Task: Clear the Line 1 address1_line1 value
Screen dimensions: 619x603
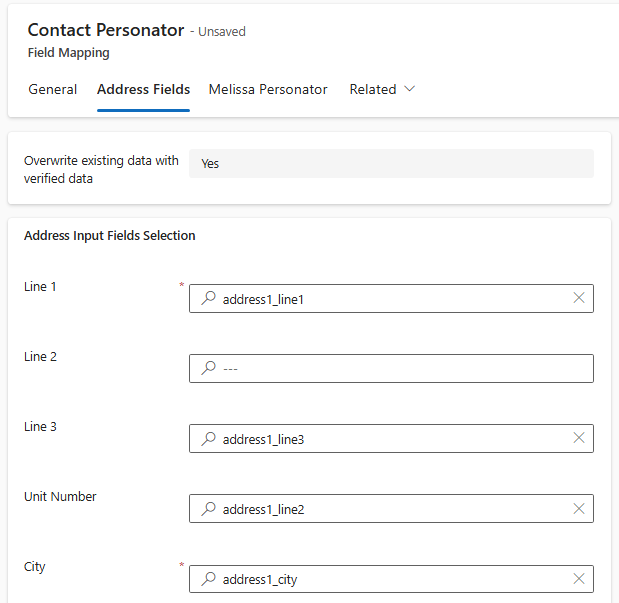Action: pyautogui.click(x=578, y=298)
